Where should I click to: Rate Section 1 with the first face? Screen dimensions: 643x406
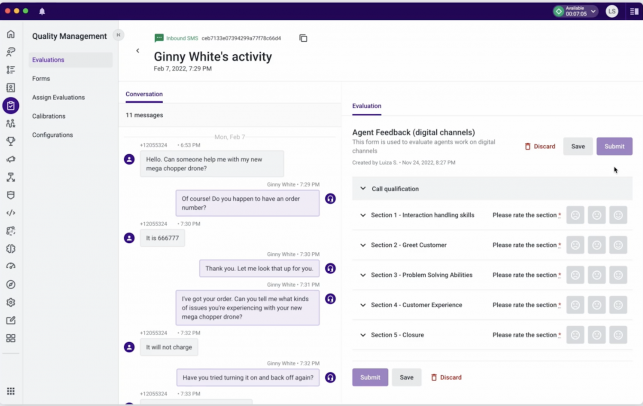pyautogui.click(x=575, y=215)
